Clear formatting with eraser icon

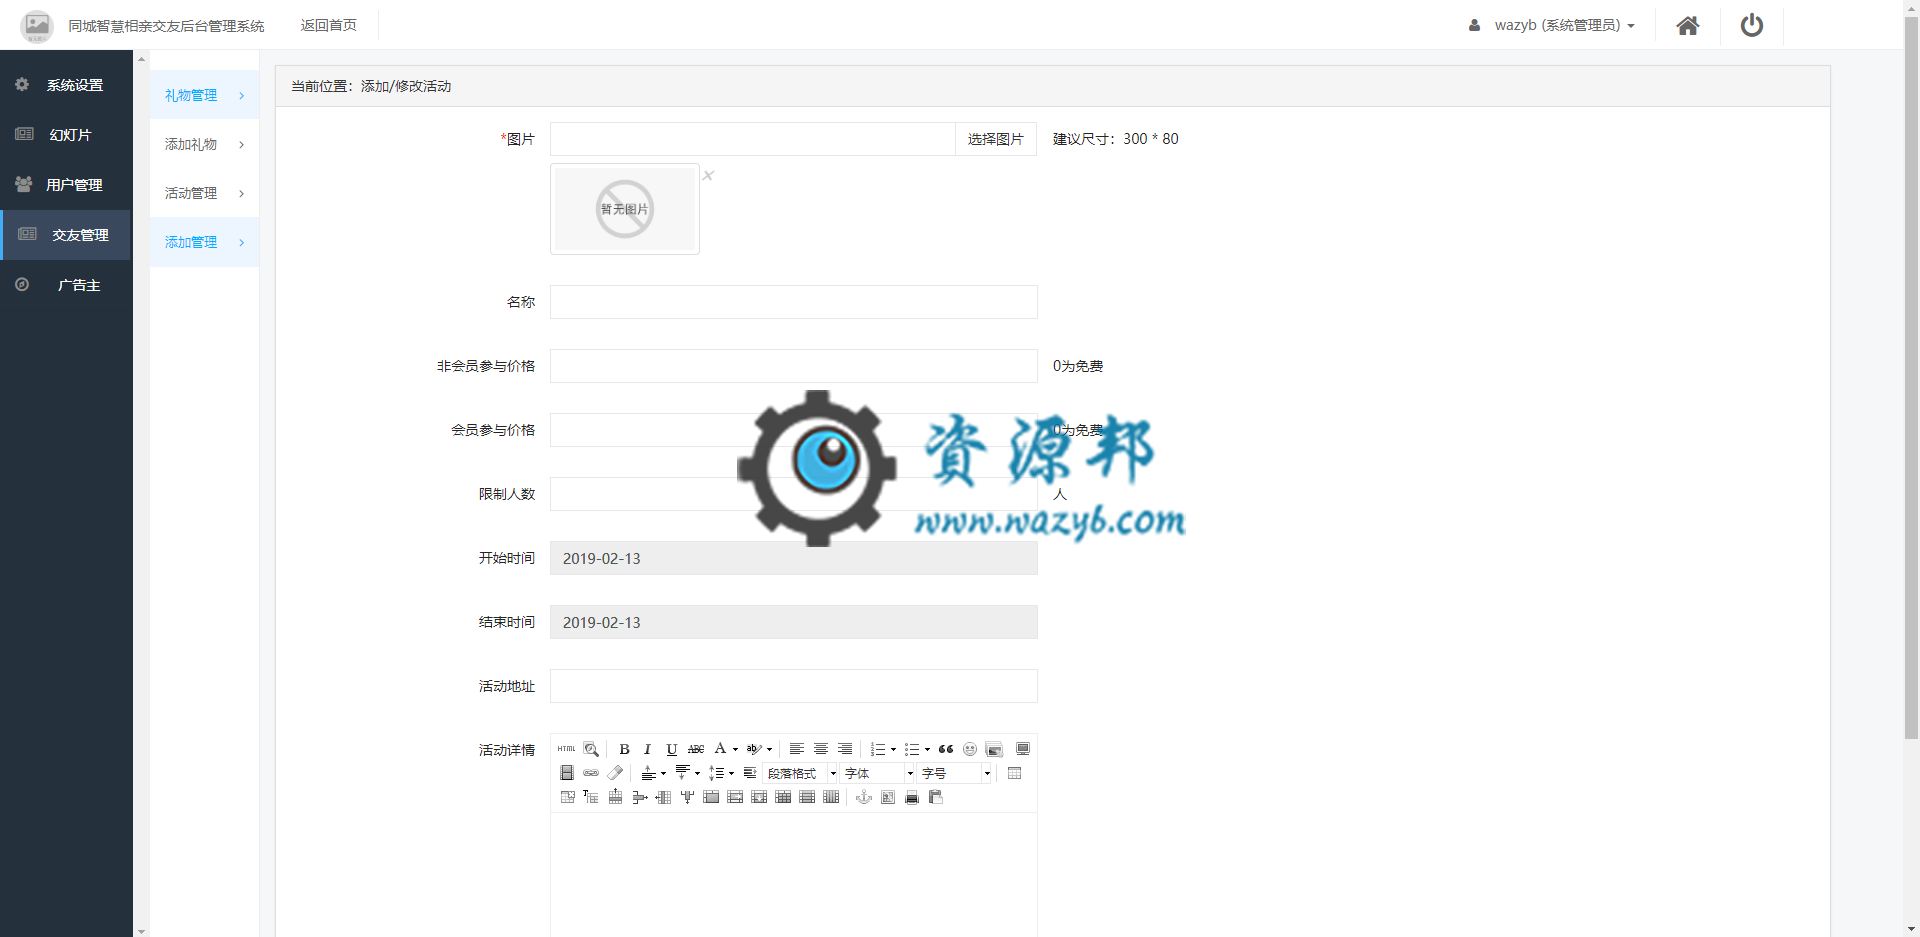(x=615, y=773)
